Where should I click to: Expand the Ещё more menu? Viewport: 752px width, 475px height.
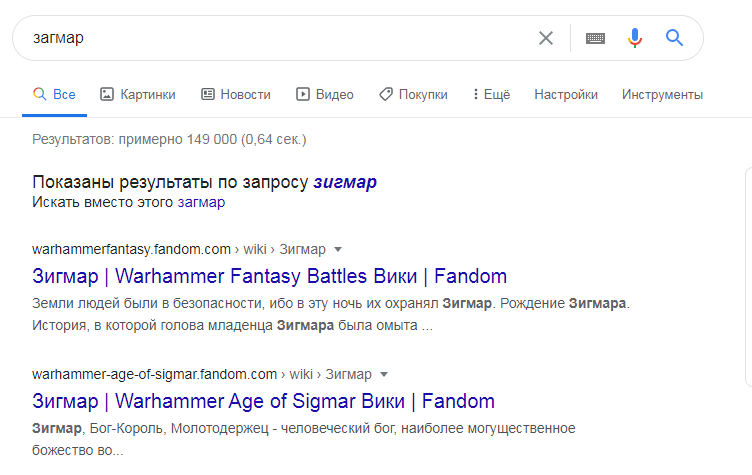(491, 95)
